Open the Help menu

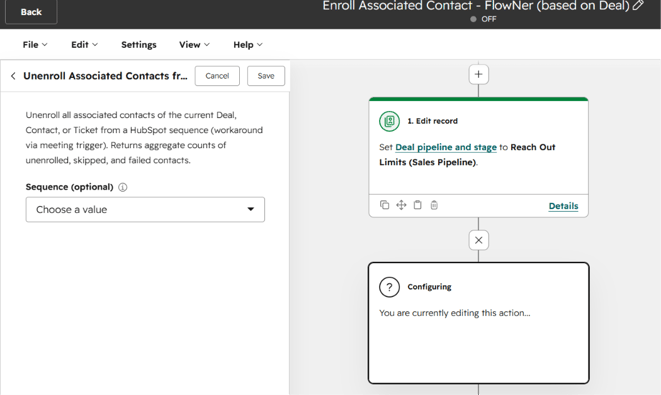248,45
